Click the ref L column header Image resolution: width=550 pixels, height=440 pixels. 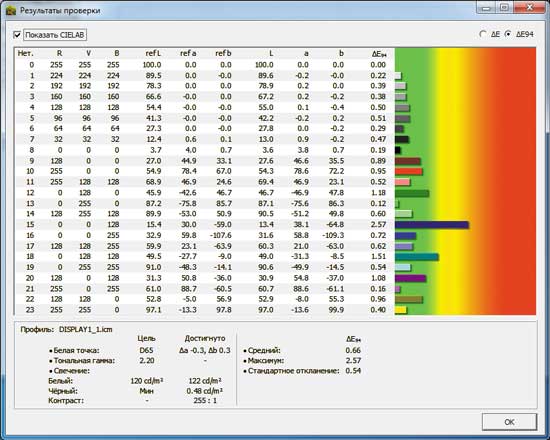[153, 53]
